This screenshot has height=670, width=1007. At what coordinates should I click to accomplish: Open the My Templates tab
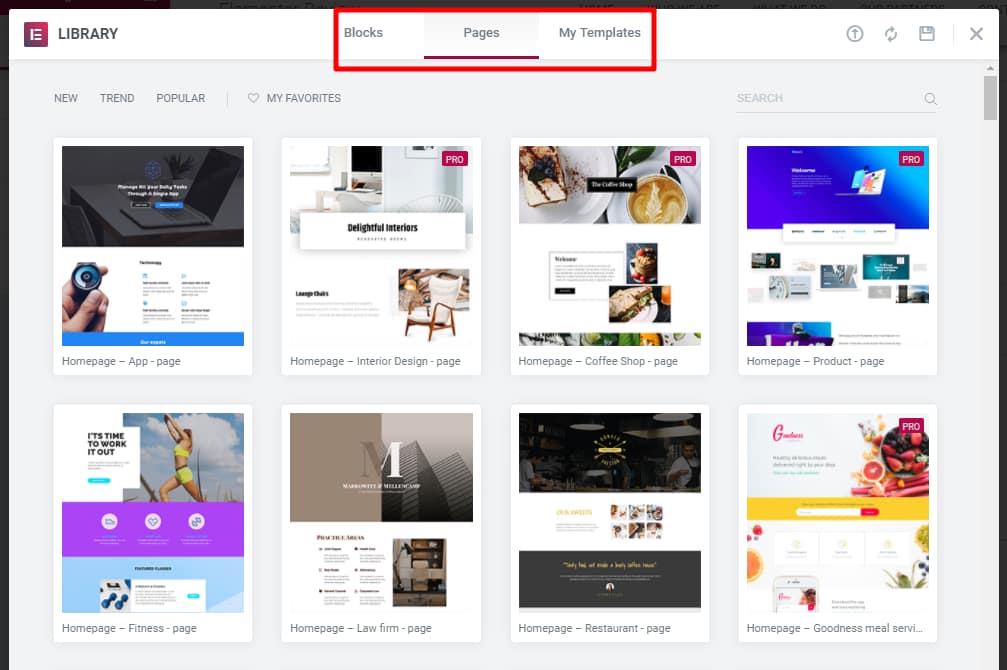[599, 33]
